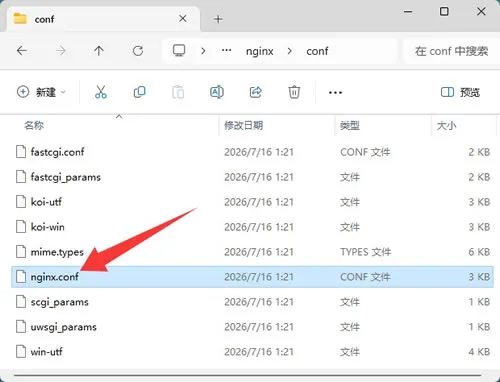Click the 在 conf 中搜索 box
The height and width of the screenshot is (382, 500).
[x=451, y=51]
